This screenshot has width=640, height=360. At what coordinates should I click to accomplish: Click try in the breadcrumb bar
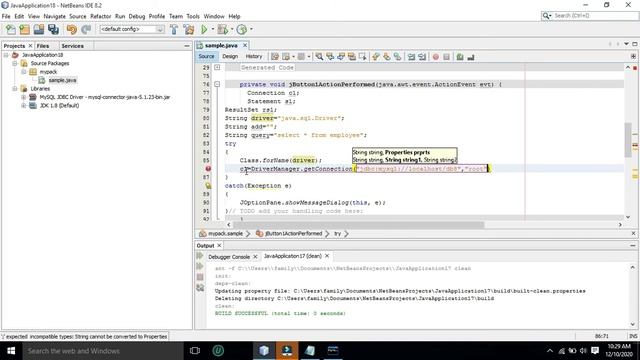338,233
